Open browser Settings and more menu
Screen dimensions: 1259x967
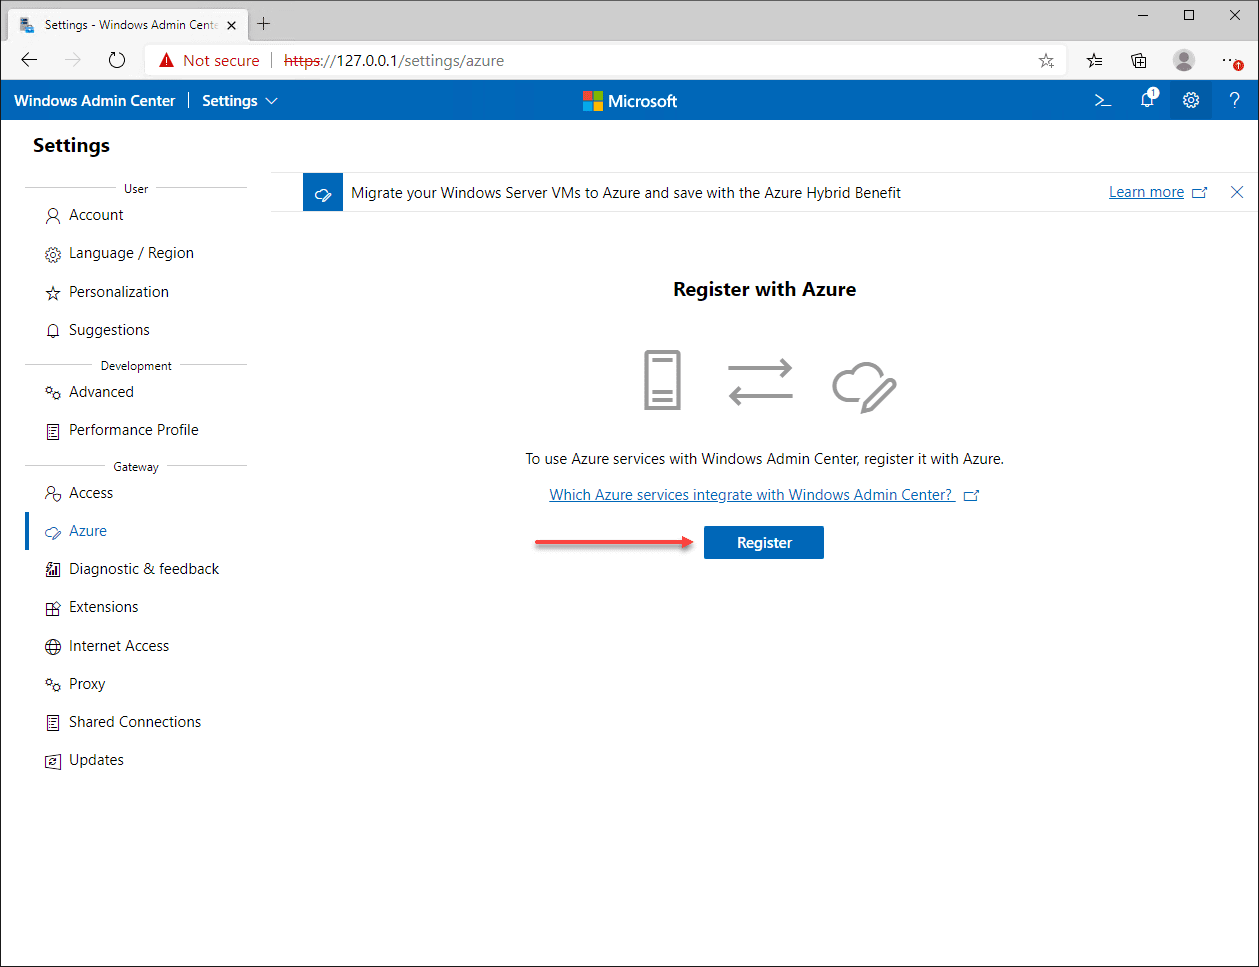tap(1232, 61)
